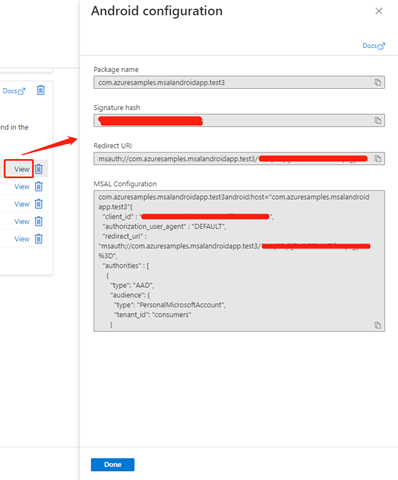
Task: Click inside the MSAL Configuration text box
Action: pyautogui.click(x=239, y=261)
